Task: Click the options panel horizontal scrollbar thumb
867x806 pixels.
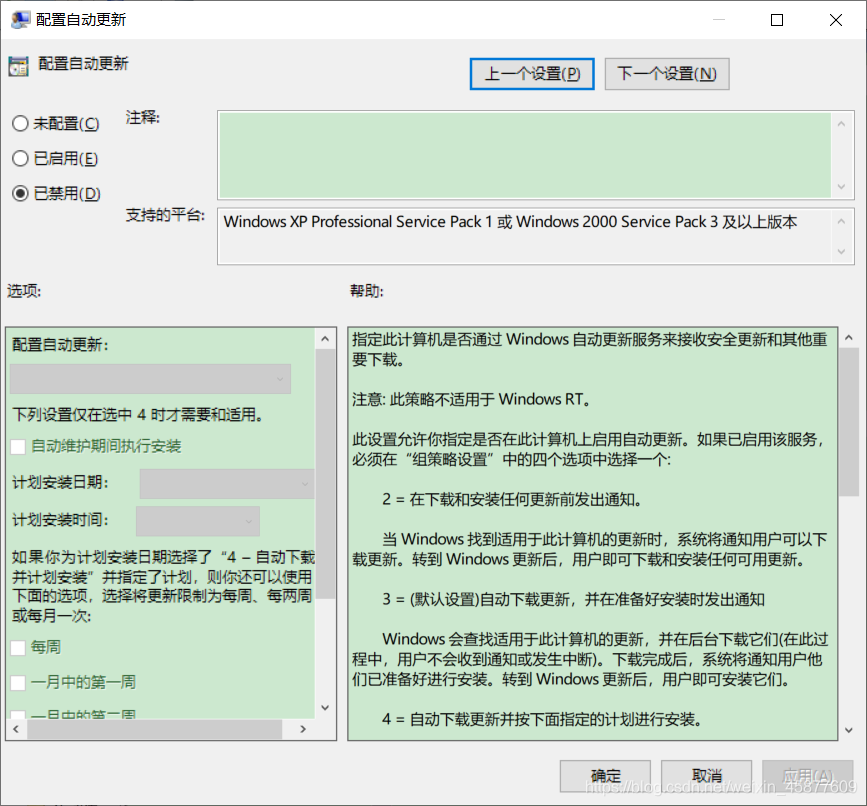Action: (x=155, y=729)
